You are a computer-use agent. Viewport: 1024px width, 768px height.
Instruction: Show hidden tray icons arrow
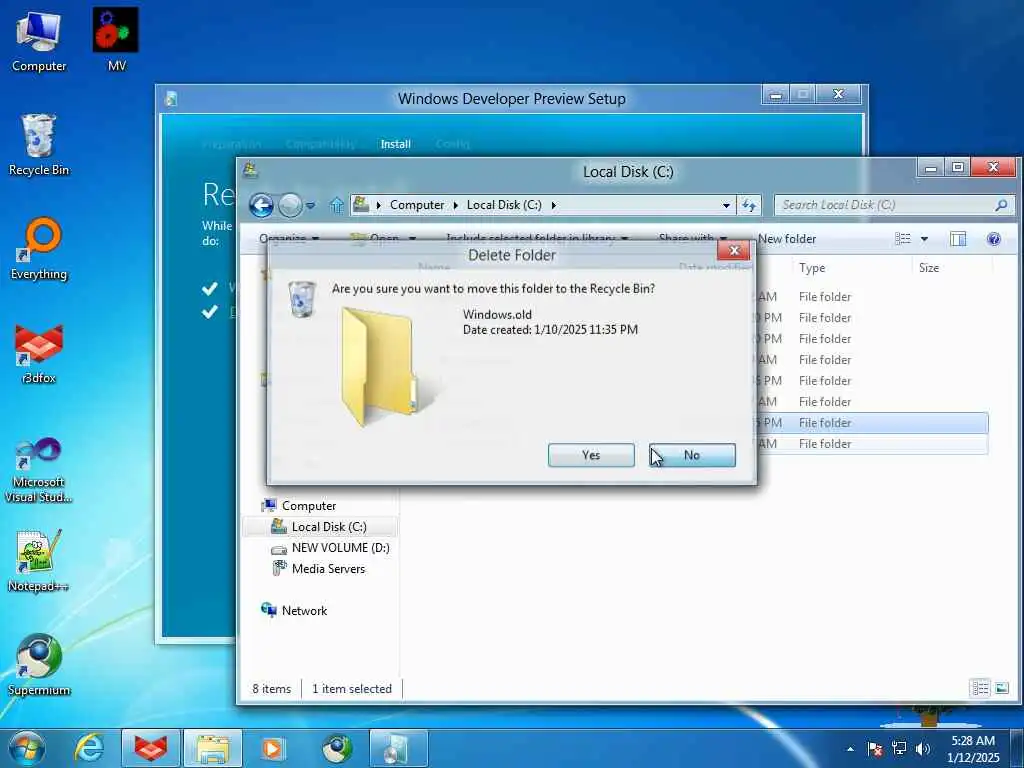coord(850,749)
